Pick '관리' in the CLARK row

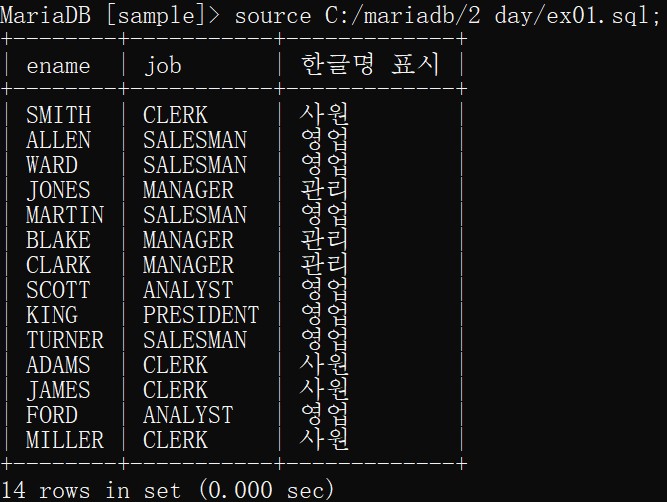click(324, 264)
